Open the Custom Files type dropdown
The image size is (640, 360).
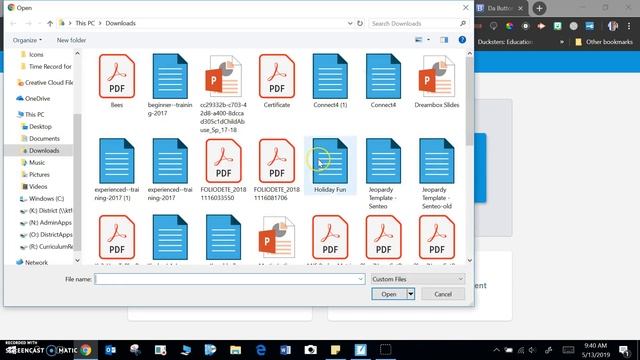(x=418, y=279)
